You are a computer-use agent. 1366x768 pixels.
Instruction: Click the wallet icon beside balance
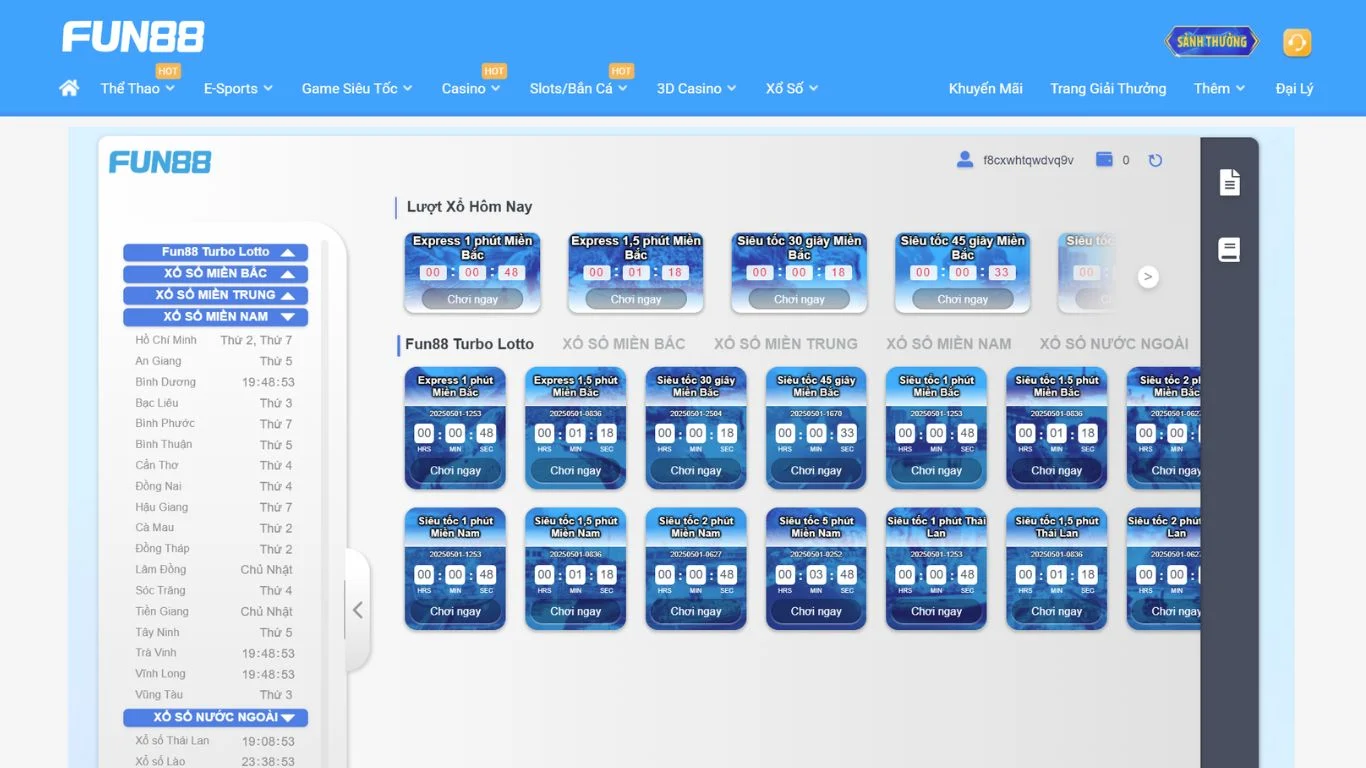pos(1104,160)
